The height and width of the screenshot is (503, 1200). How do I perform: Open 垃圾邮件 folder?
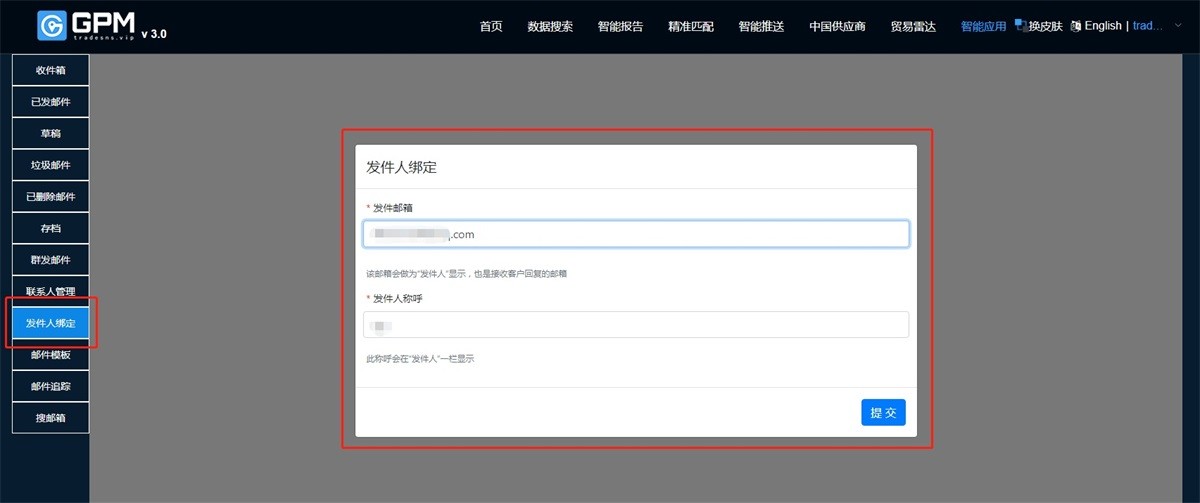(50, 165)
